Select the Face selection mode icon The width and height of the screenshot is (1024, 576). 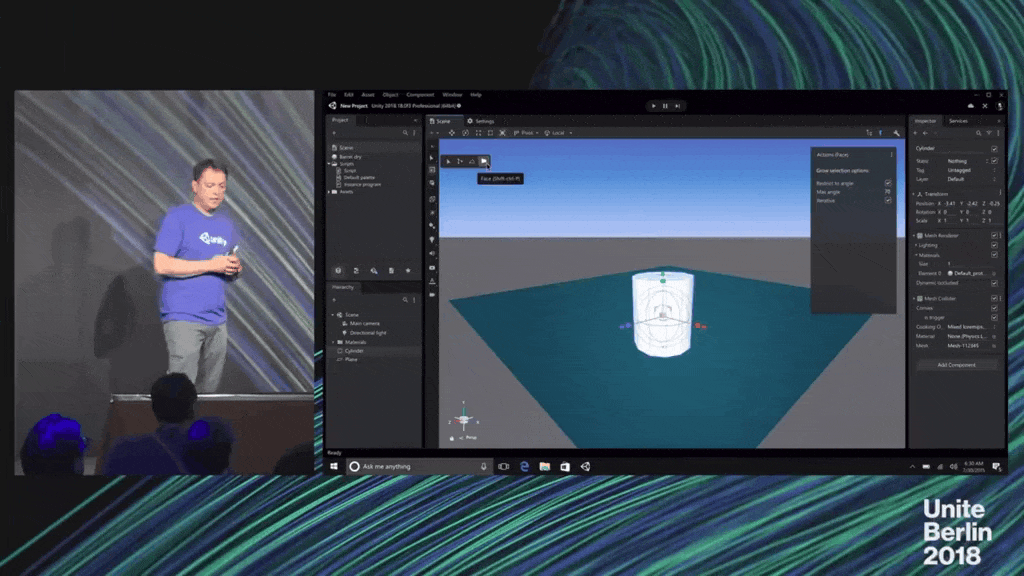pos(484,161)
